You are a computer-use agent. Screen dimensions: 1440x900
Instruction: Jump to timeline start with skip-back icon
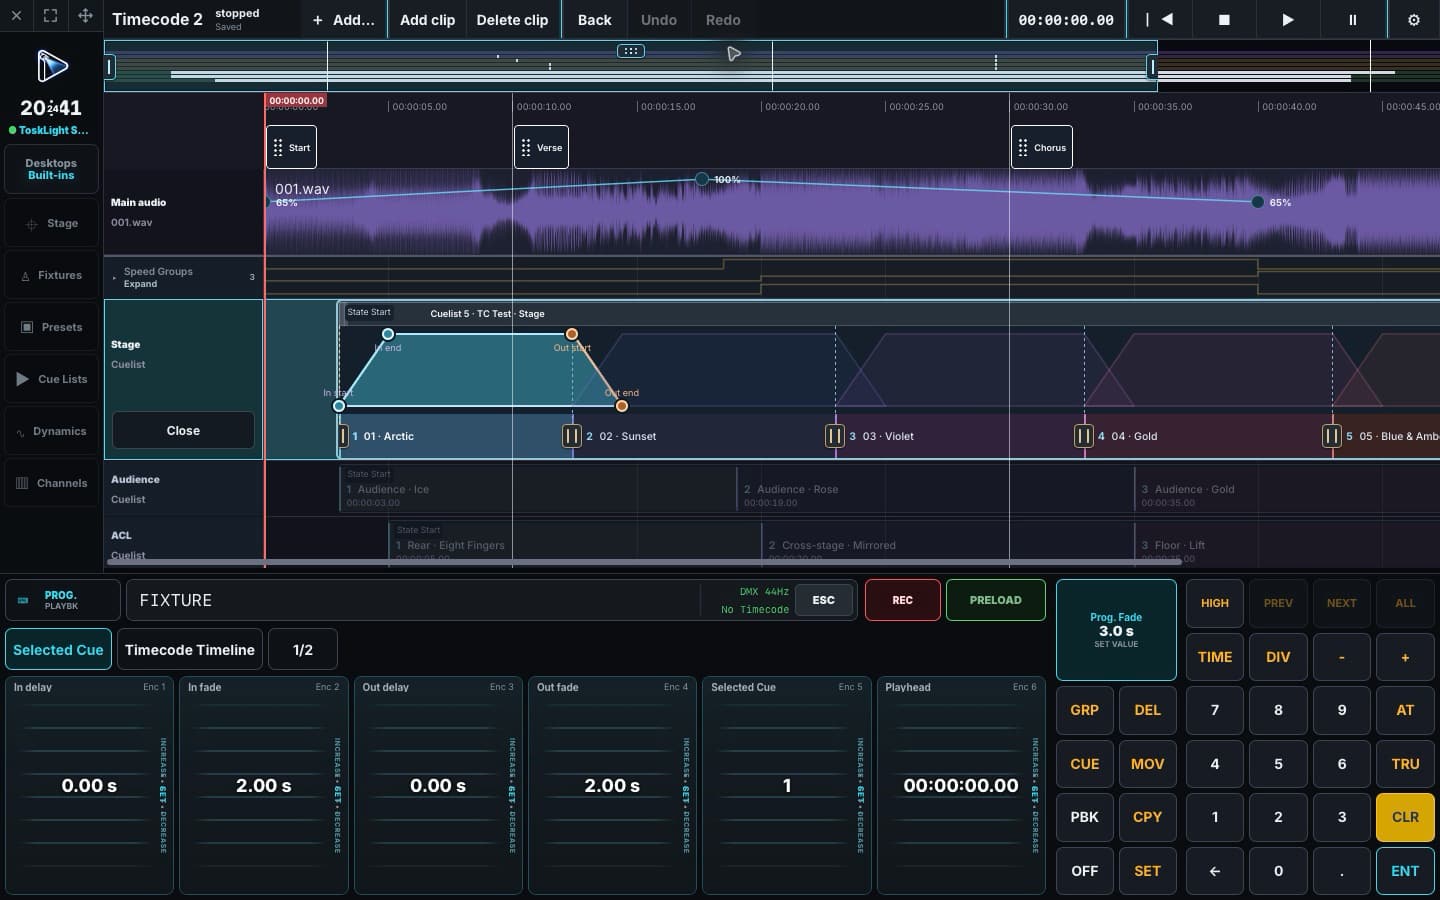[1160, 20]
